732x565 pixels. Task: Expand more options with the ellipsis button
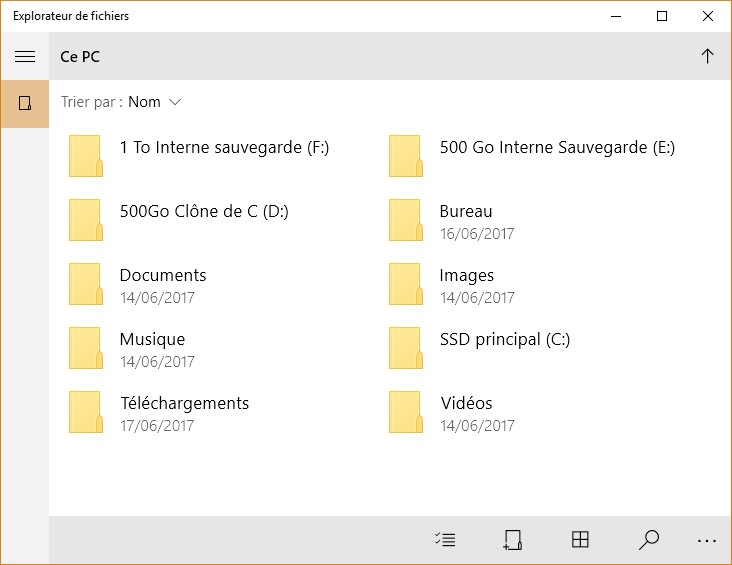coord(707,540)
